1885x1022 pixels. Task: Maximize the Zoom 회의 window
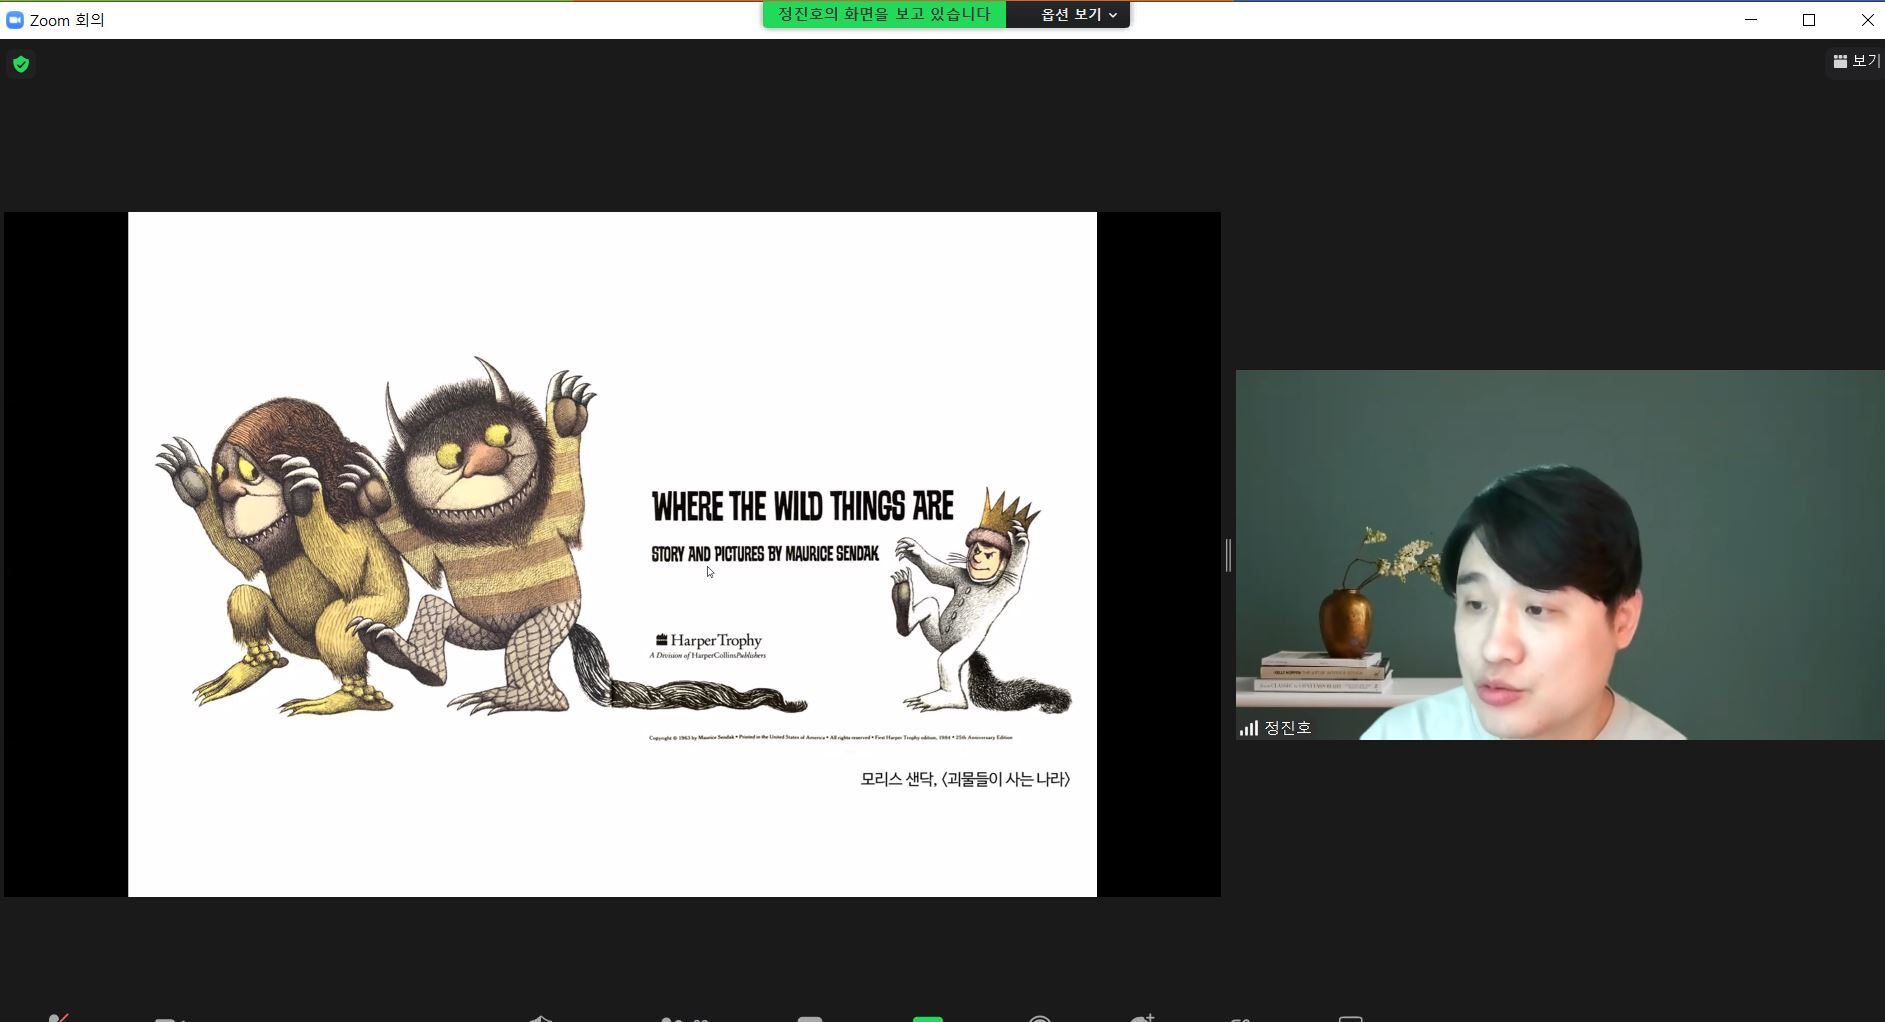[1809, 20]
